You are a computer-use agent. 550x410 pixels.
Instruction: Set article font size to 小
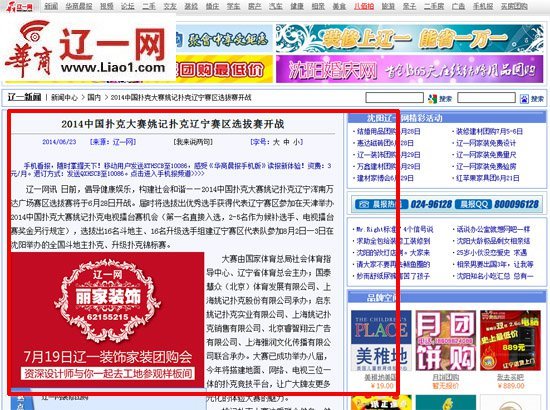(x=296, y=142)
